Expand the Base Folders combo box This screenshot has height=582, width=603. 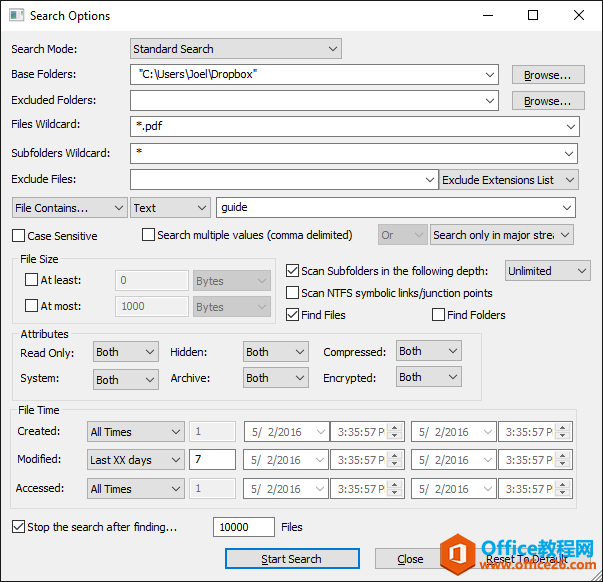tap(490, 75)
